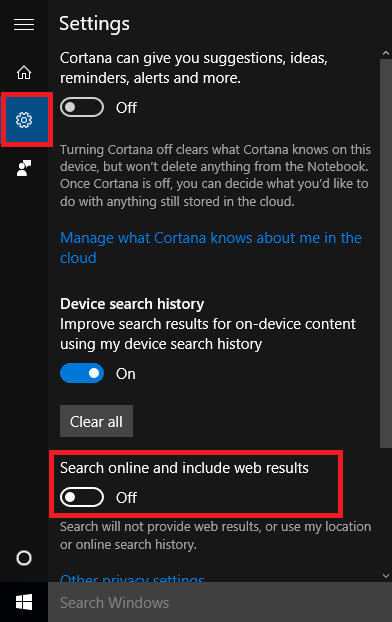Enable Search online and include web results
392x622 pixels.
[82, 497]
